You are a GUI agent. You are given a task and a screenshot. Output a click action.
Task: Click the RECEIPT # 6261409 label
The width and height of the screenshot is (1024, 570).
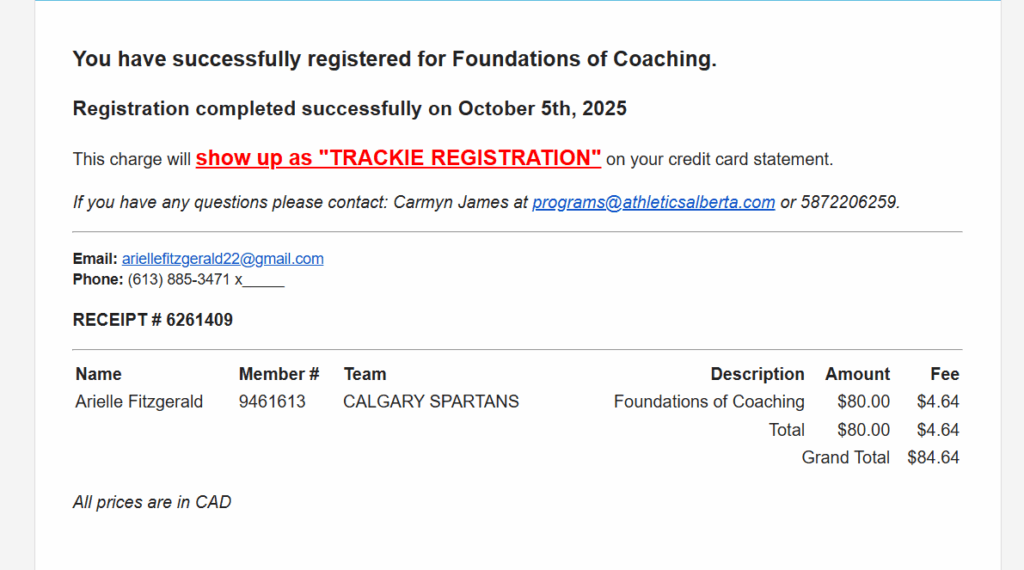tap(153, 320)
